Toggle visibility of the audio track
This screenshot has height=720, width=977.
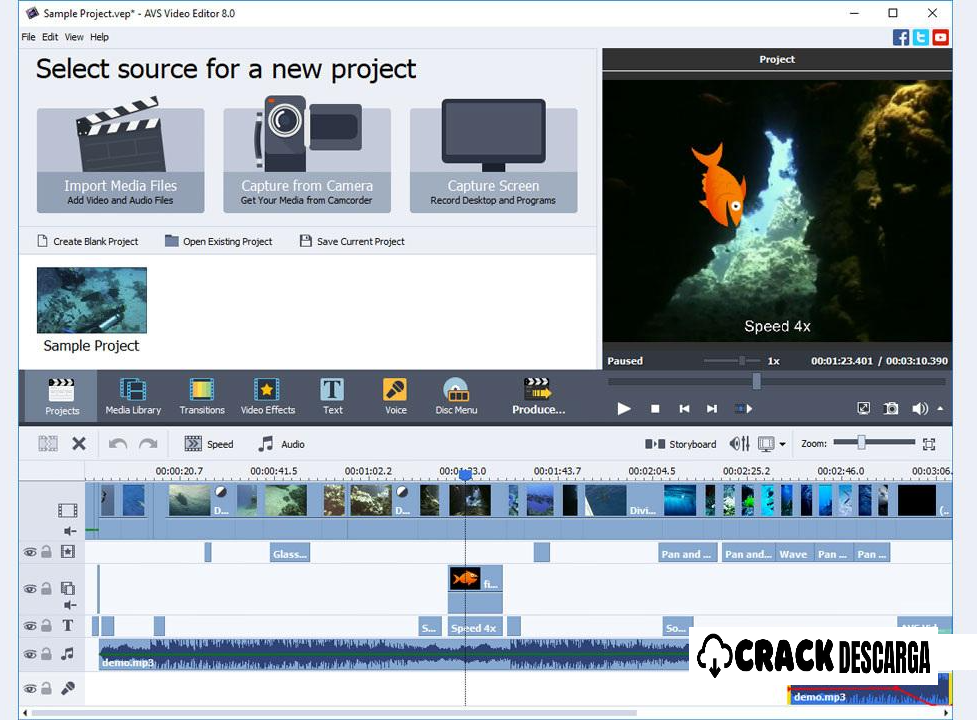[x=31, y=653]
